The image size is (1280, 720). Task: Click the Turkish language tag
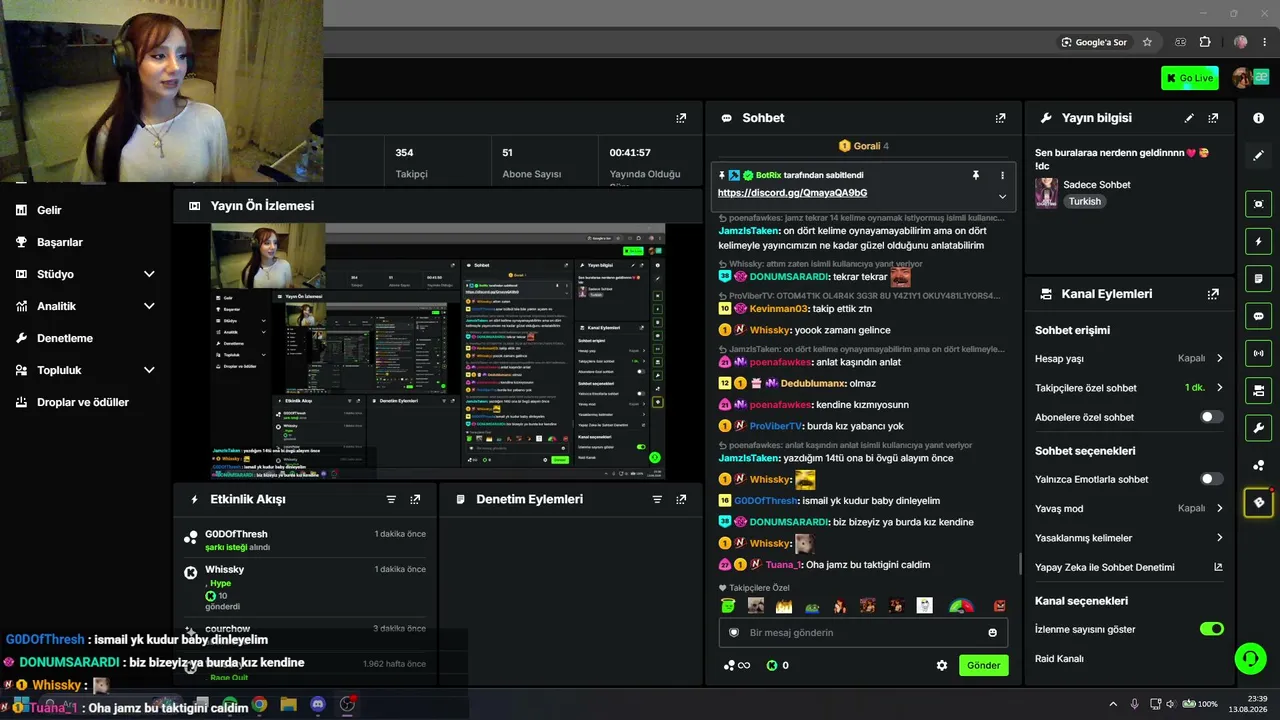coord(1084,201)
